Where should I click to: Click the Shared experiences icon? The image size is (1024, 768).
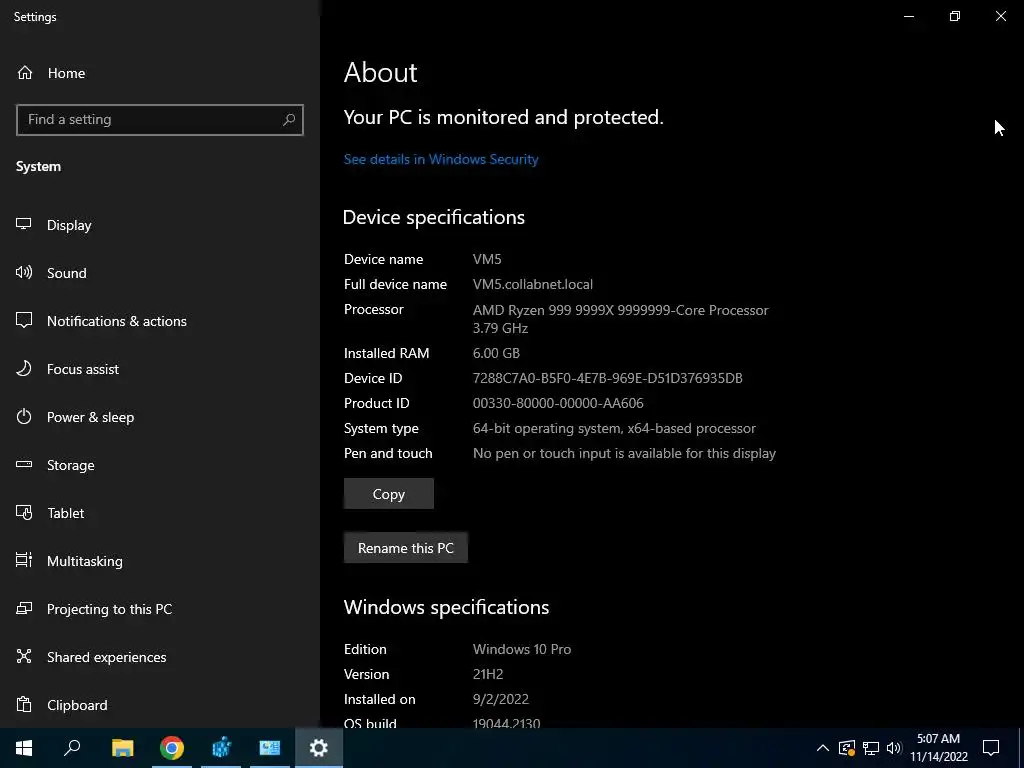24,656
